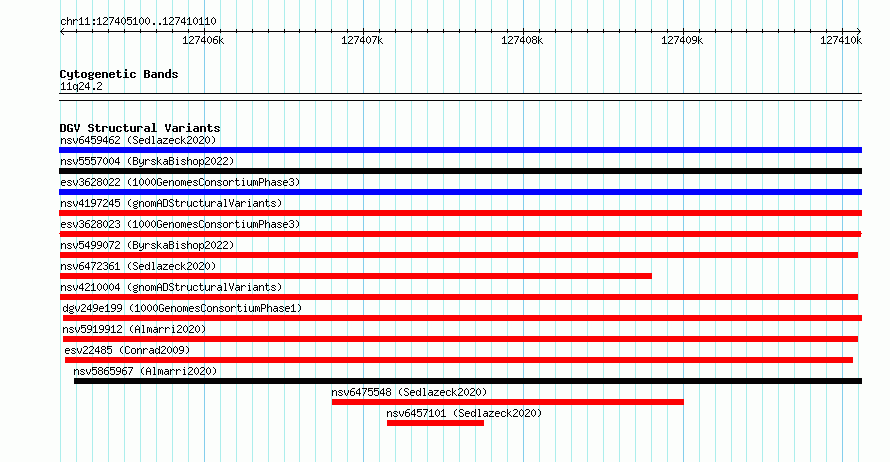Click the Cytogenetic Bands track title

click(119, 74)
